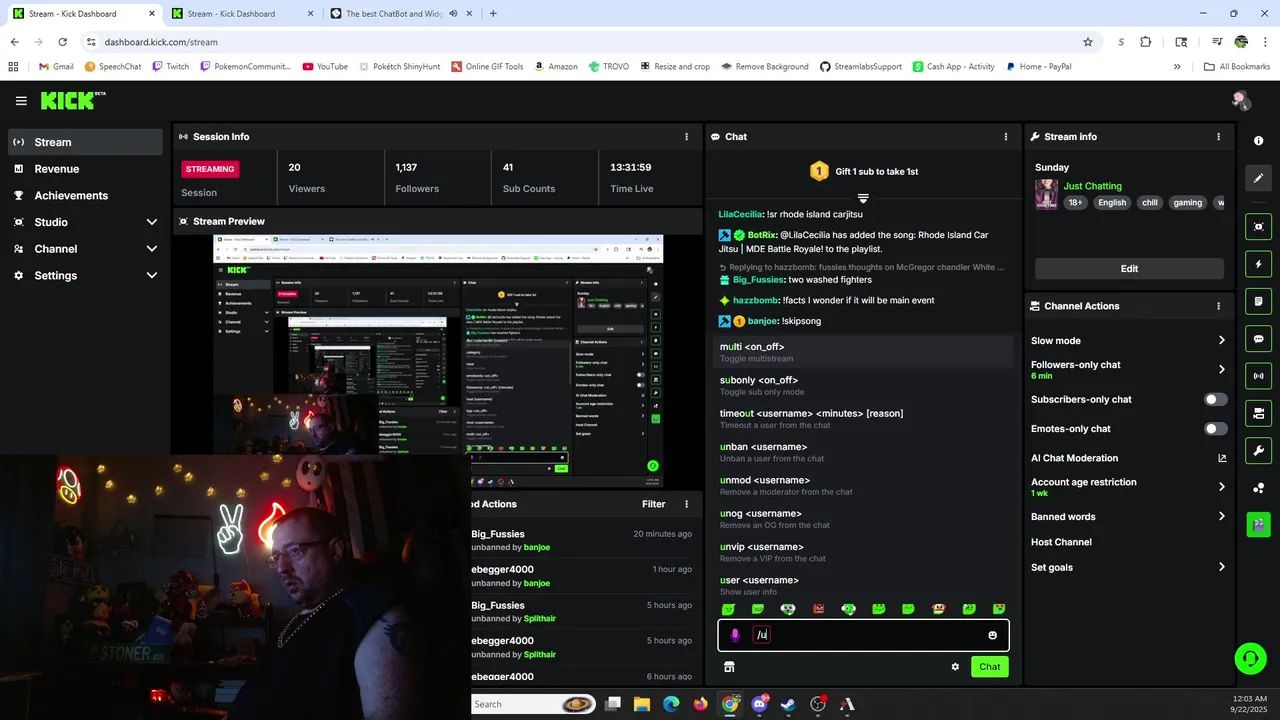Screen dimensions: 1280x720
Task: Open Steam from the taskbar
Action: (789, 704)
